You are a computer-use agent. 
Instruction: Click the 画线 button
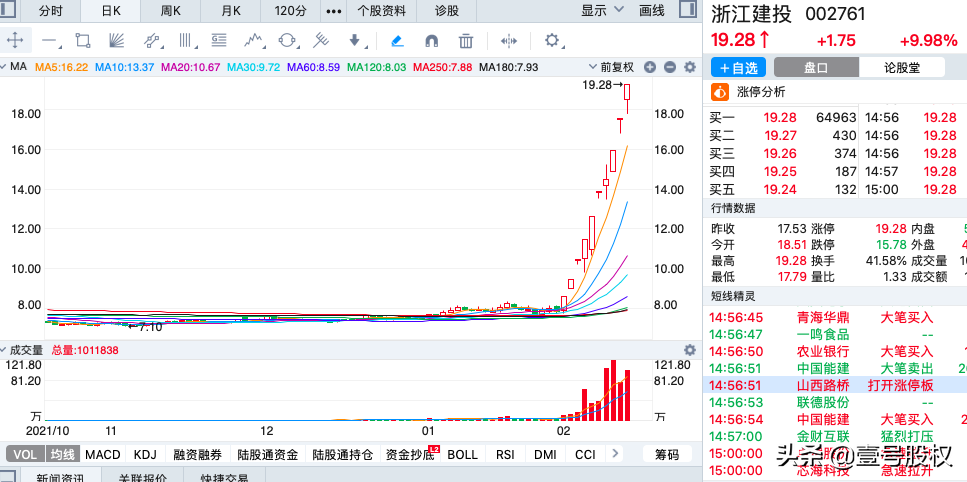click(x=652, y=10)
